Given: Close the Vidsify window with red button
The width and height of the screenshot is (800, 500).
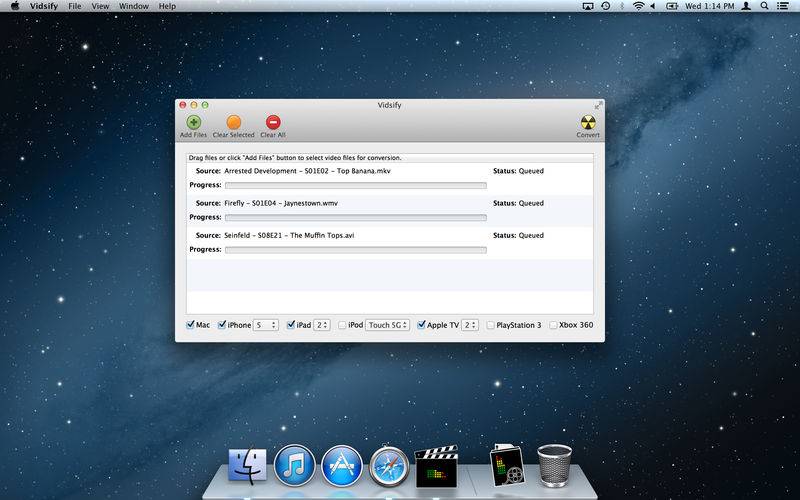Looking at the screenshot, I should (183, 105).
